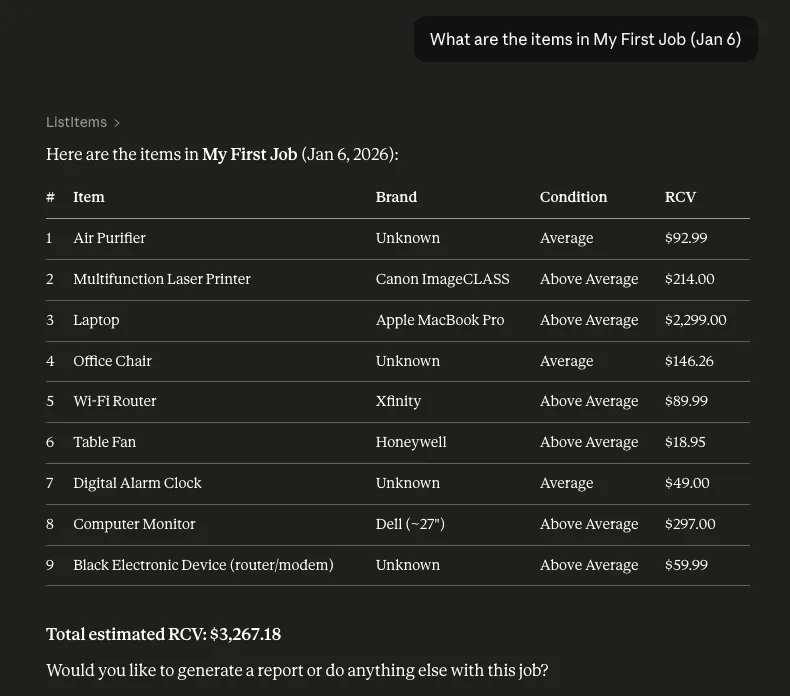Click the Canon ImageCLASS brand cell
This screenshot has height=696, width=790.
pos(442,279)
